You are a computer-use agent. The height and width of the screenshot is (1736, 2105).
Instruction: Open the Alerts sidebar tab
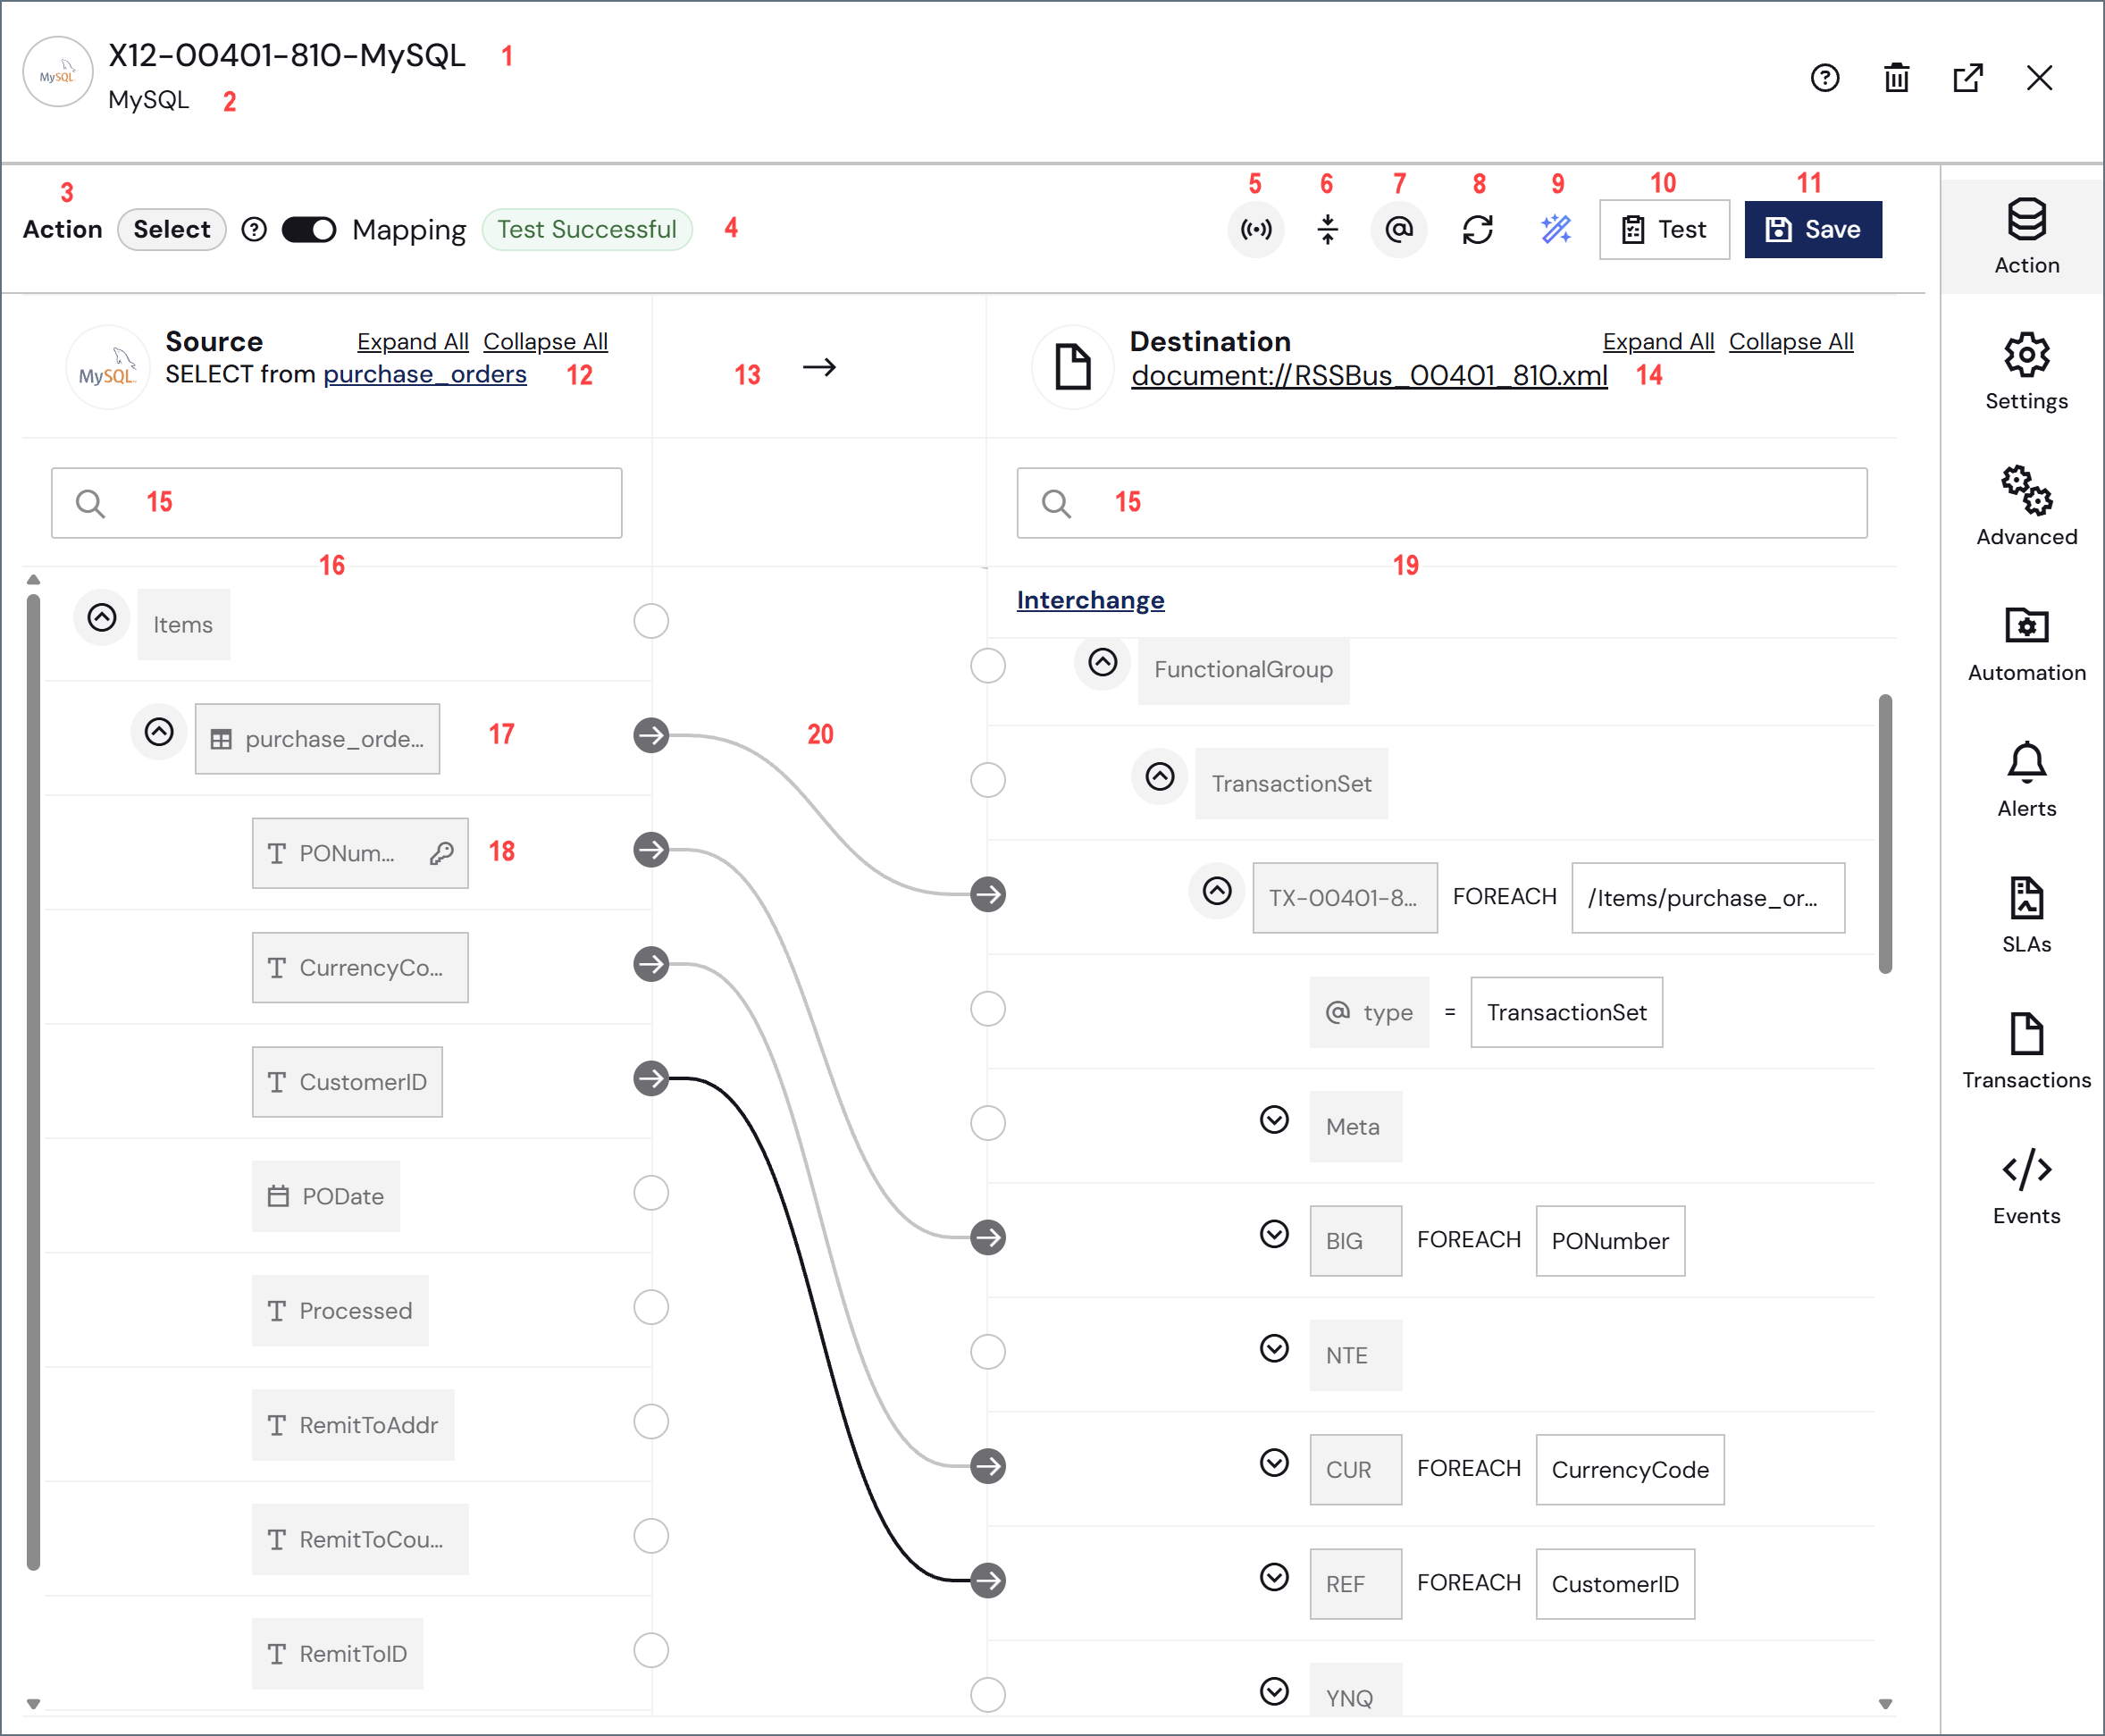[x=2026, y=780]
